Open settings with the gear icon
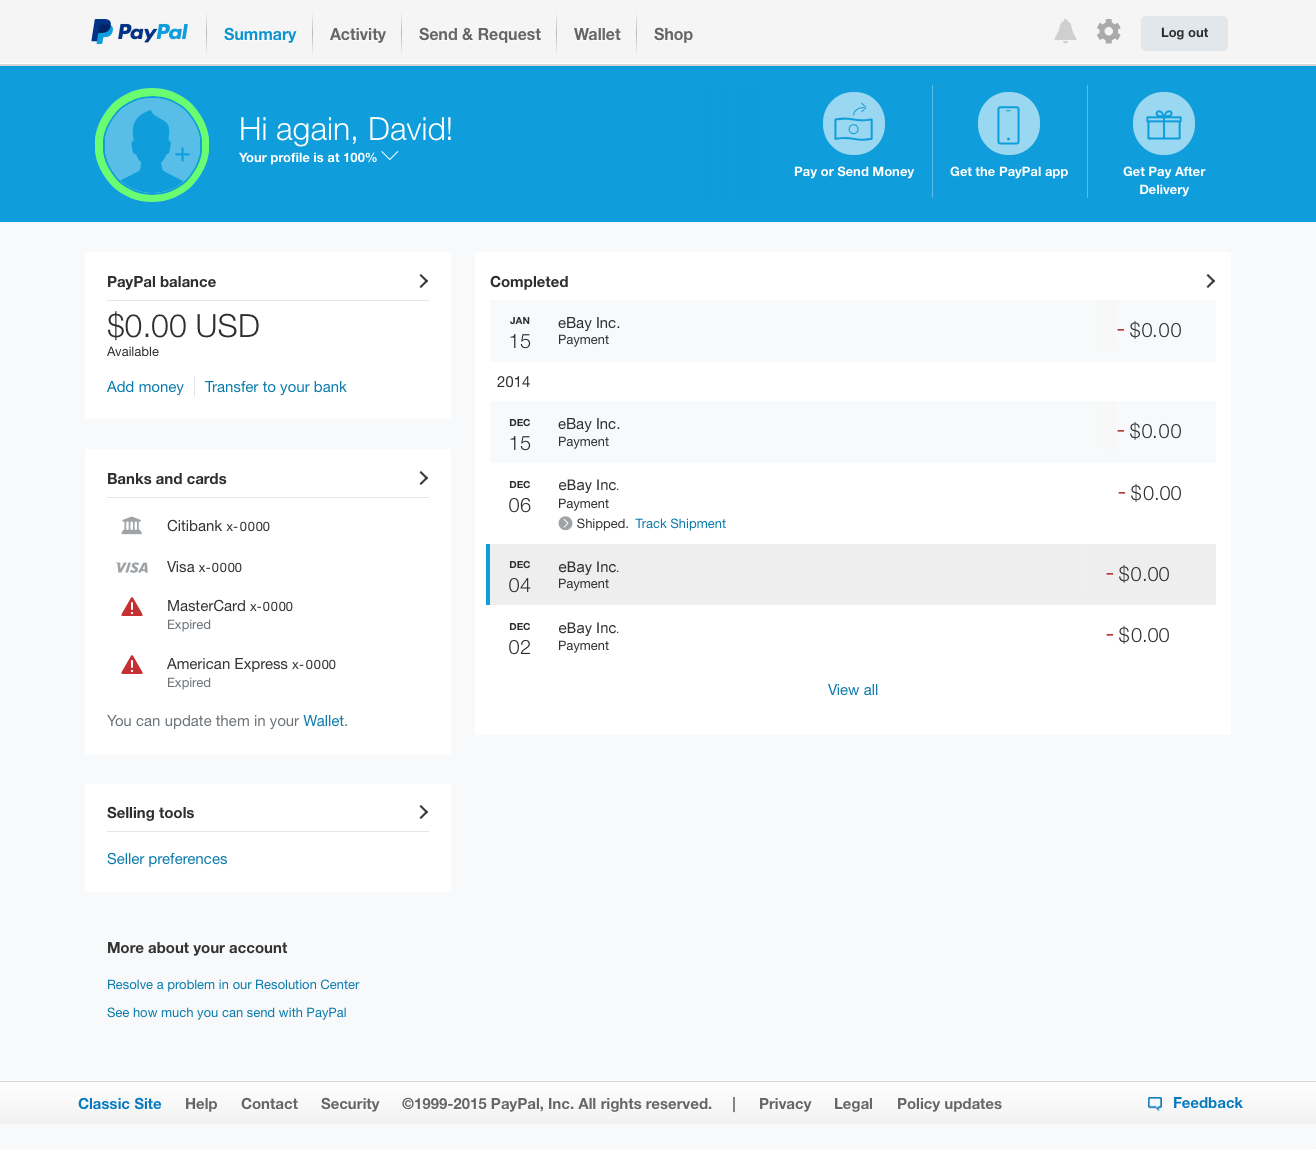 point(1108,31)
